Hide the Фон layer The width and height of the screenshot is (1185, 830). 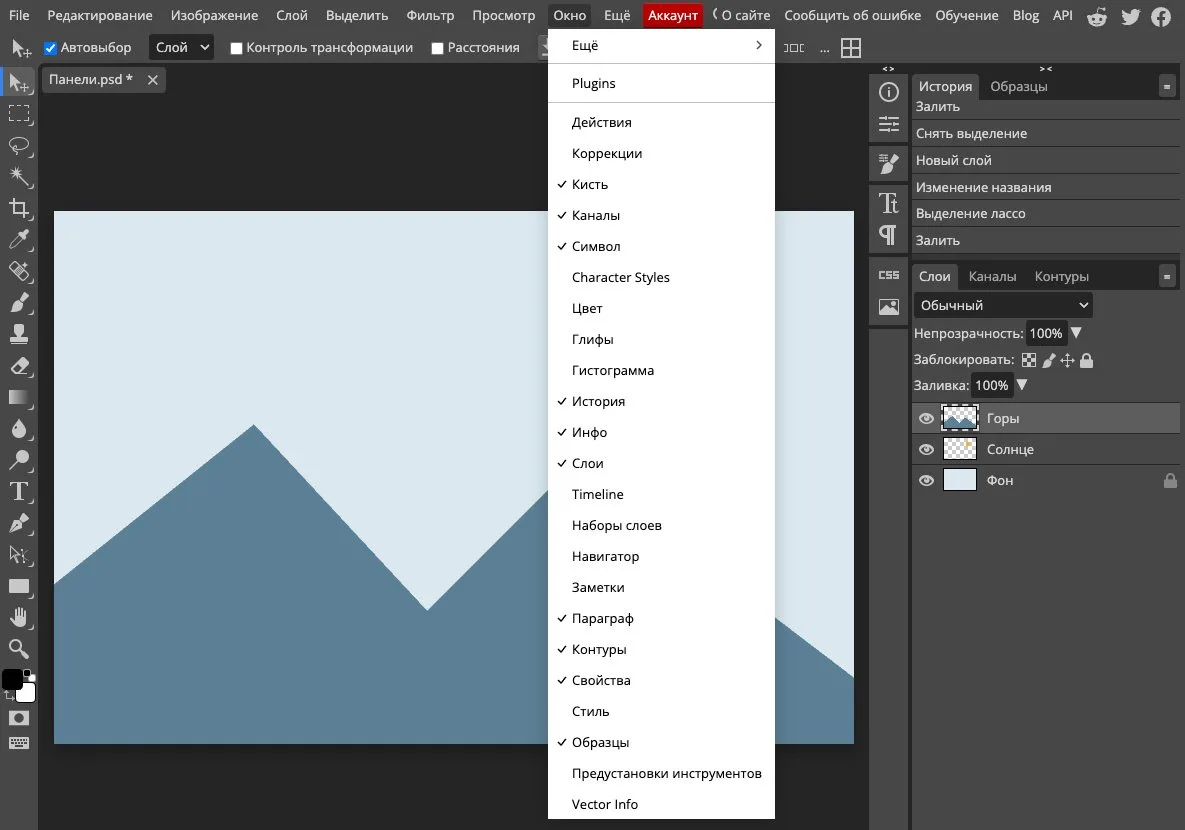pyautogui.click(x=927, y=481)
